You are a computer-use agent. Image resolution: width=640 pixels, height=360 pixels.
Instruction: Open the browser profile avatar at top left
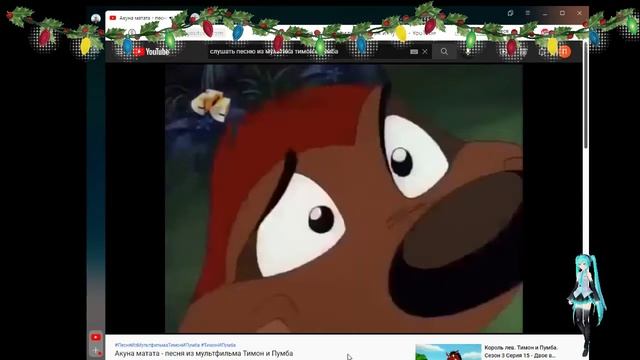[96, 18]
